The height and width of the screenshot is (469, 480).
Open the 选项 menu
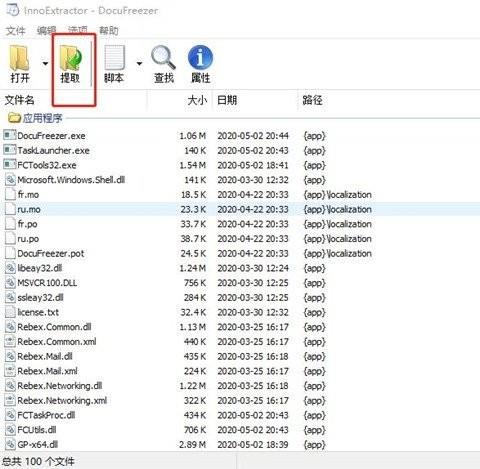(x=78, y=31)
